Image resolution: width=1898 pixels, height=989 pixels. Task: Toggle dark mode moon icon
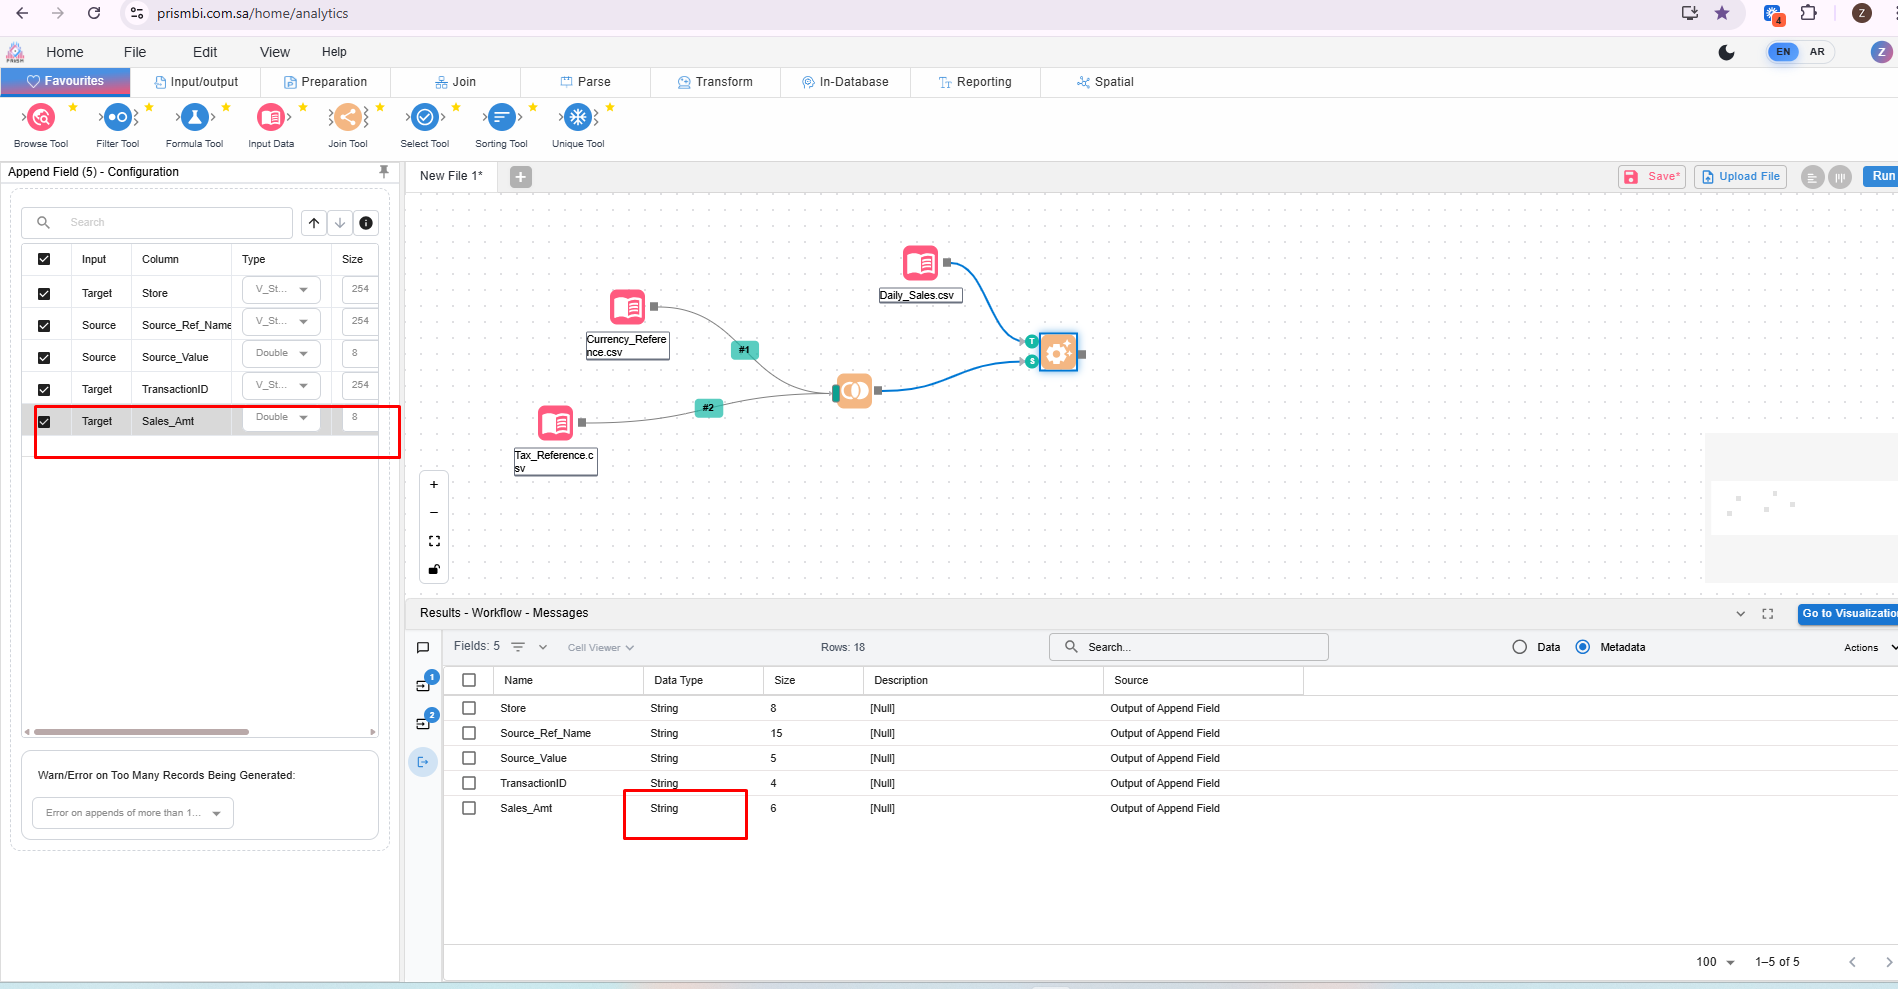coord(1726,52)
